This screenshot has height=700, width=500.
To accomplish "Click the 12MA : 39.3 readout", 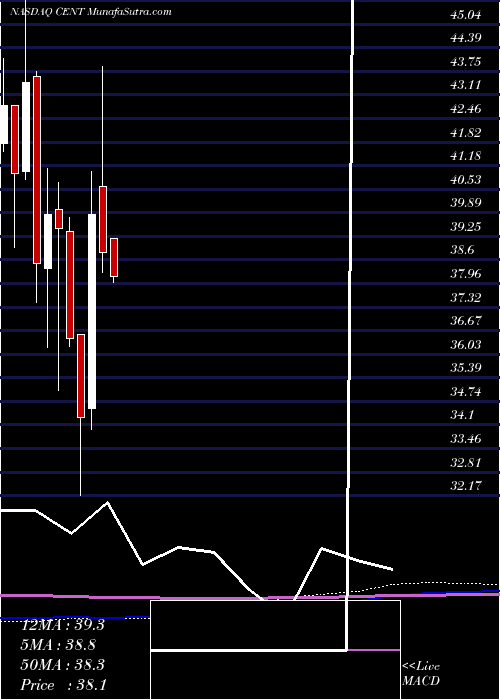I will pyautogui.click(x=62, y=625).
